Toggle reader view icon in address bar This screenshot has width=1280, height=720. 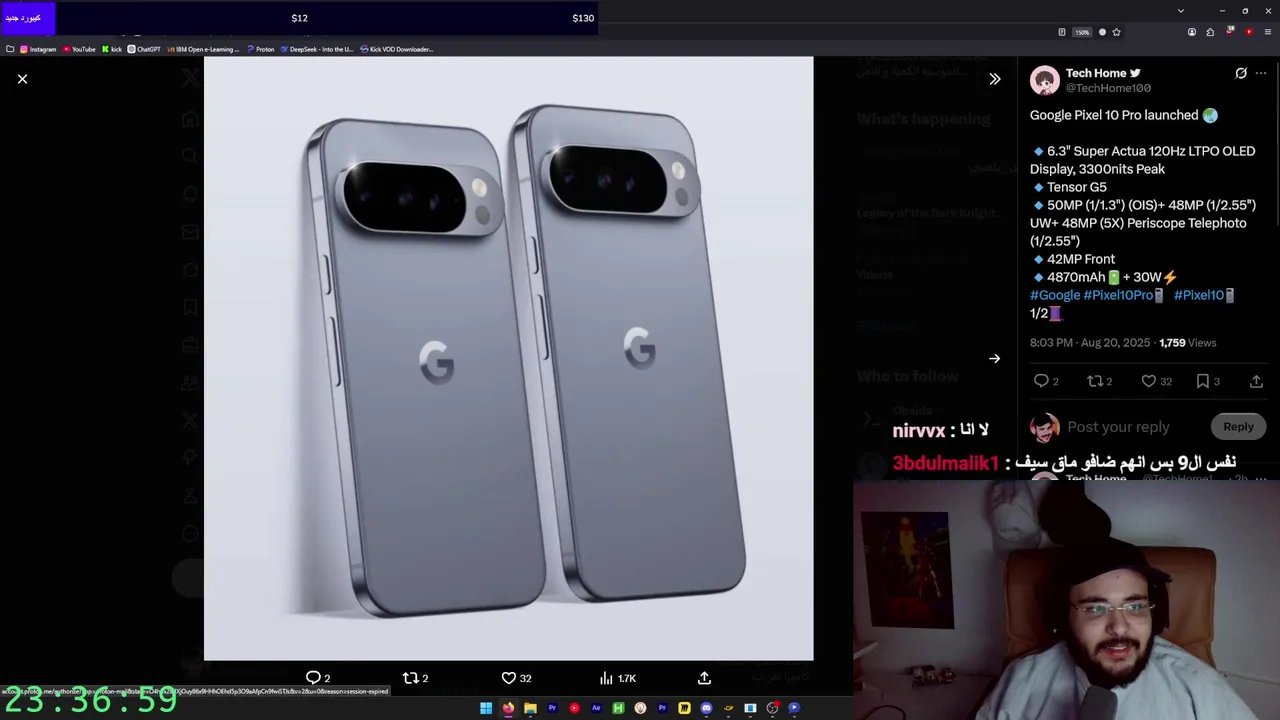(x=1062, y=32)
